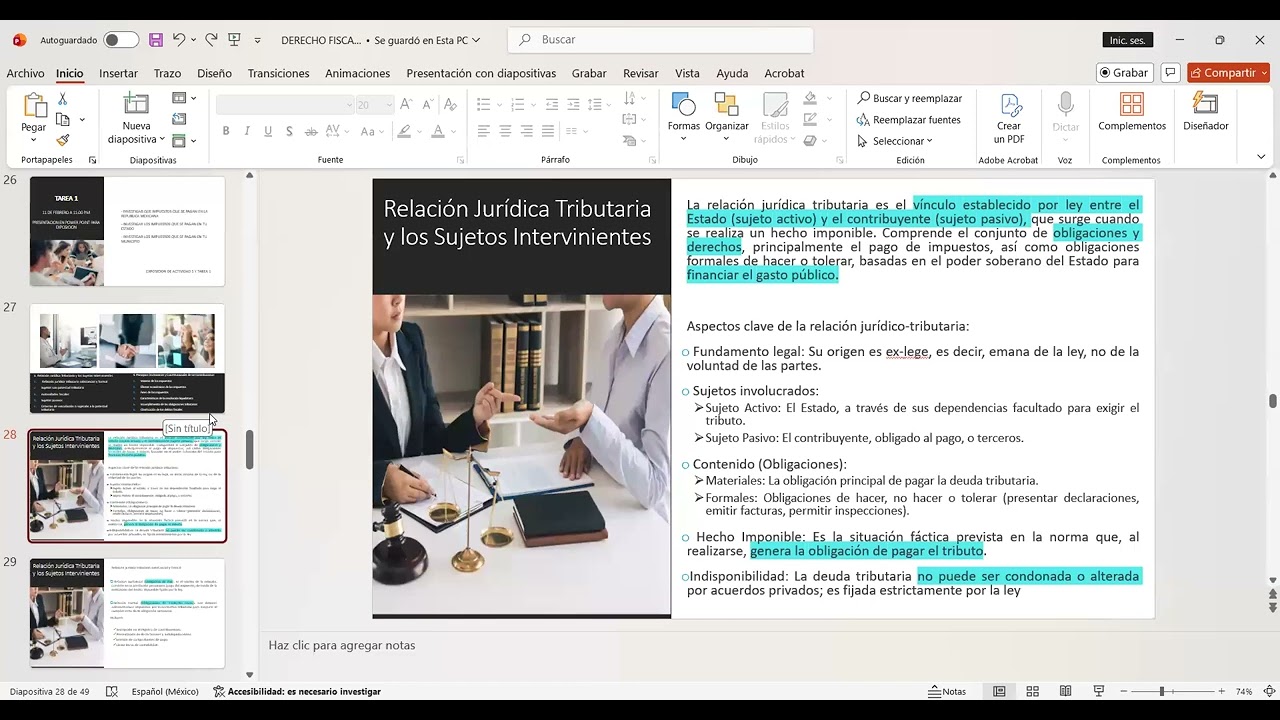This screenshot has height=720, width=1280.
Task: Click the bullets list icon
Action: (484, 104)
